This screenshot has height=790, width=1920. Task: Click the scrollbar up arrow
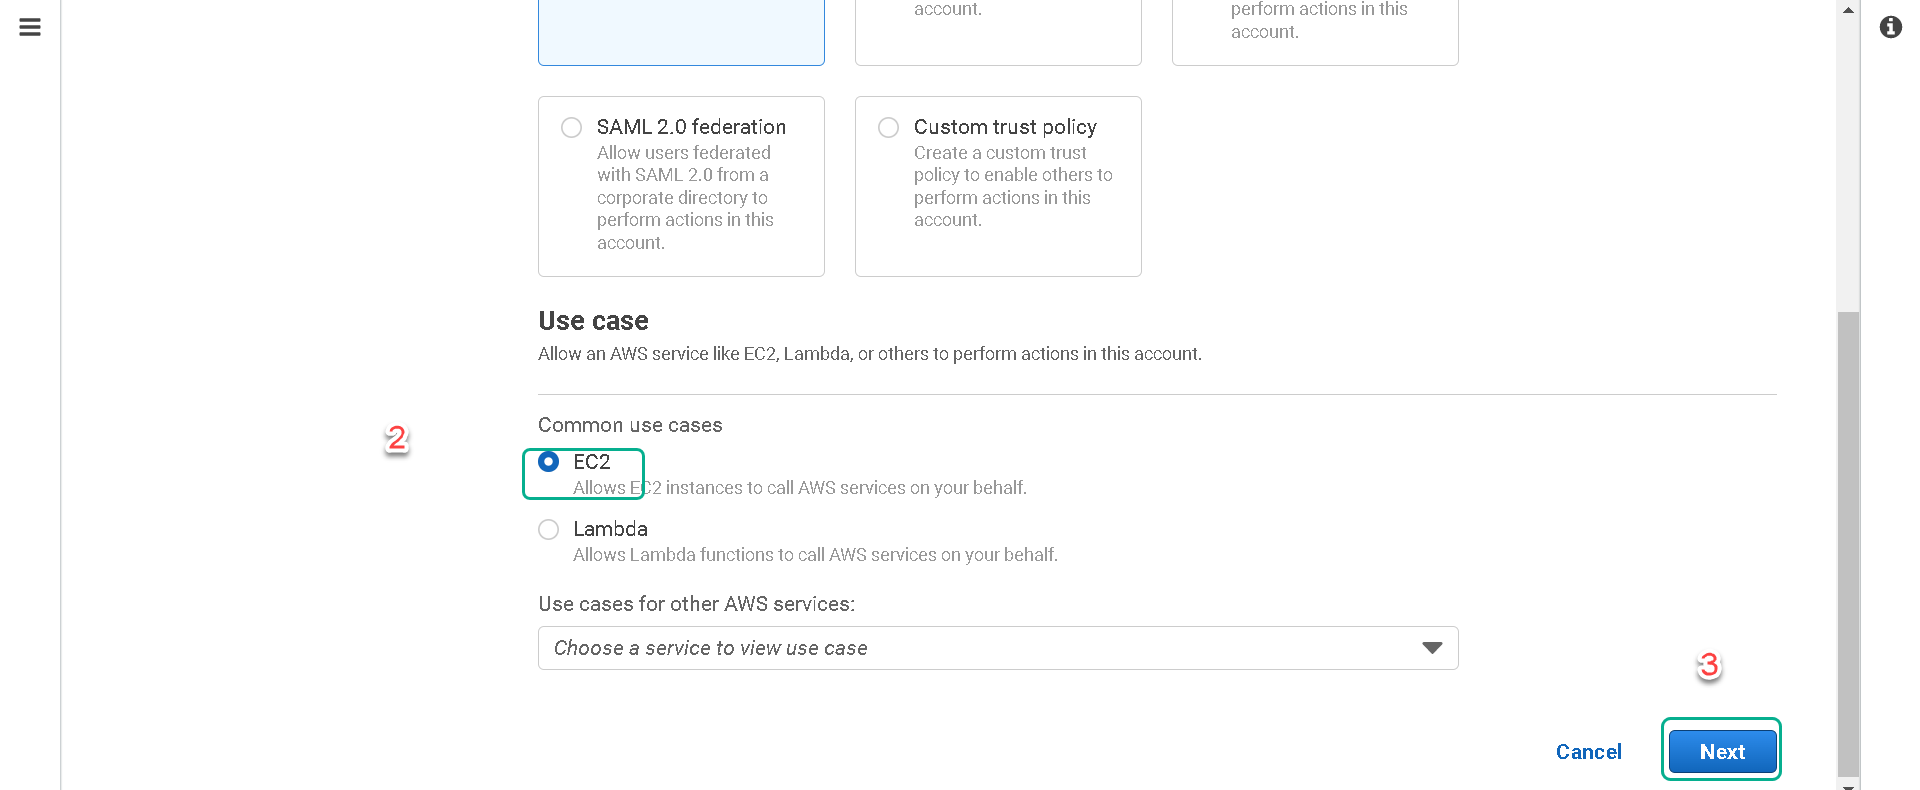pyautogui.click(x=1848, y=9)
